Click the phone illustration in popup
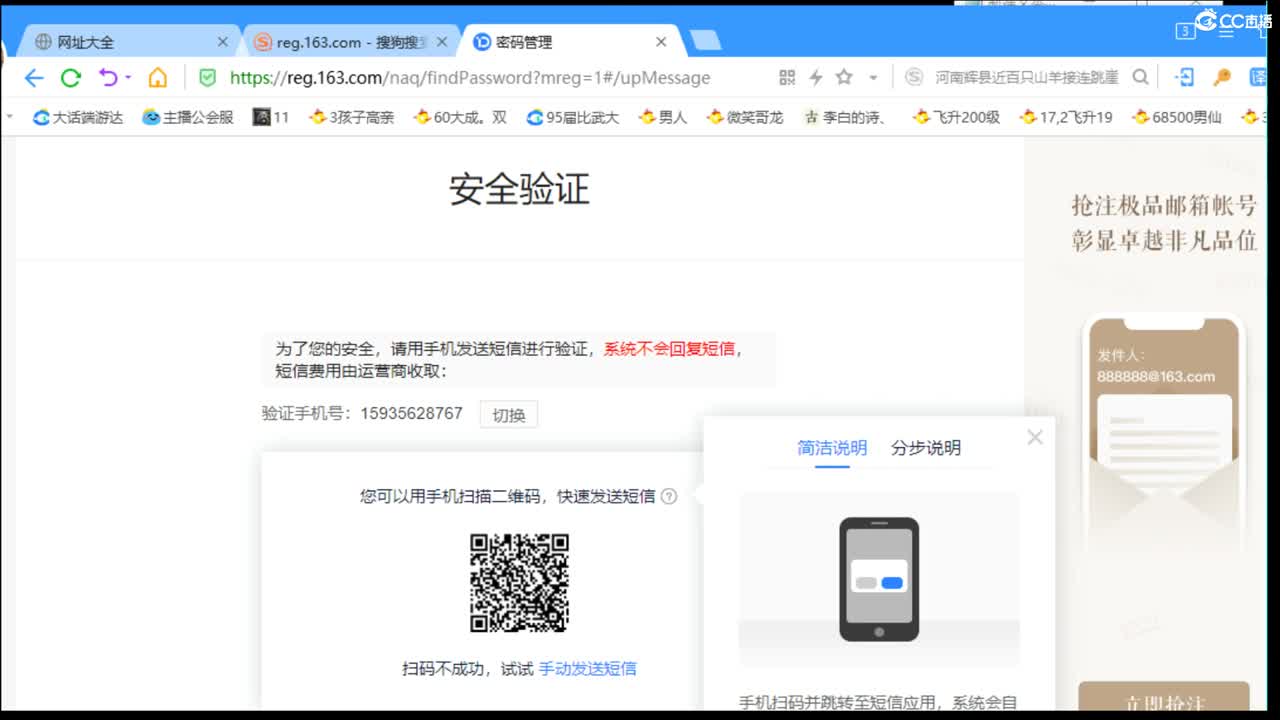Screen dimensions: 1280x720 click(879, 579)
